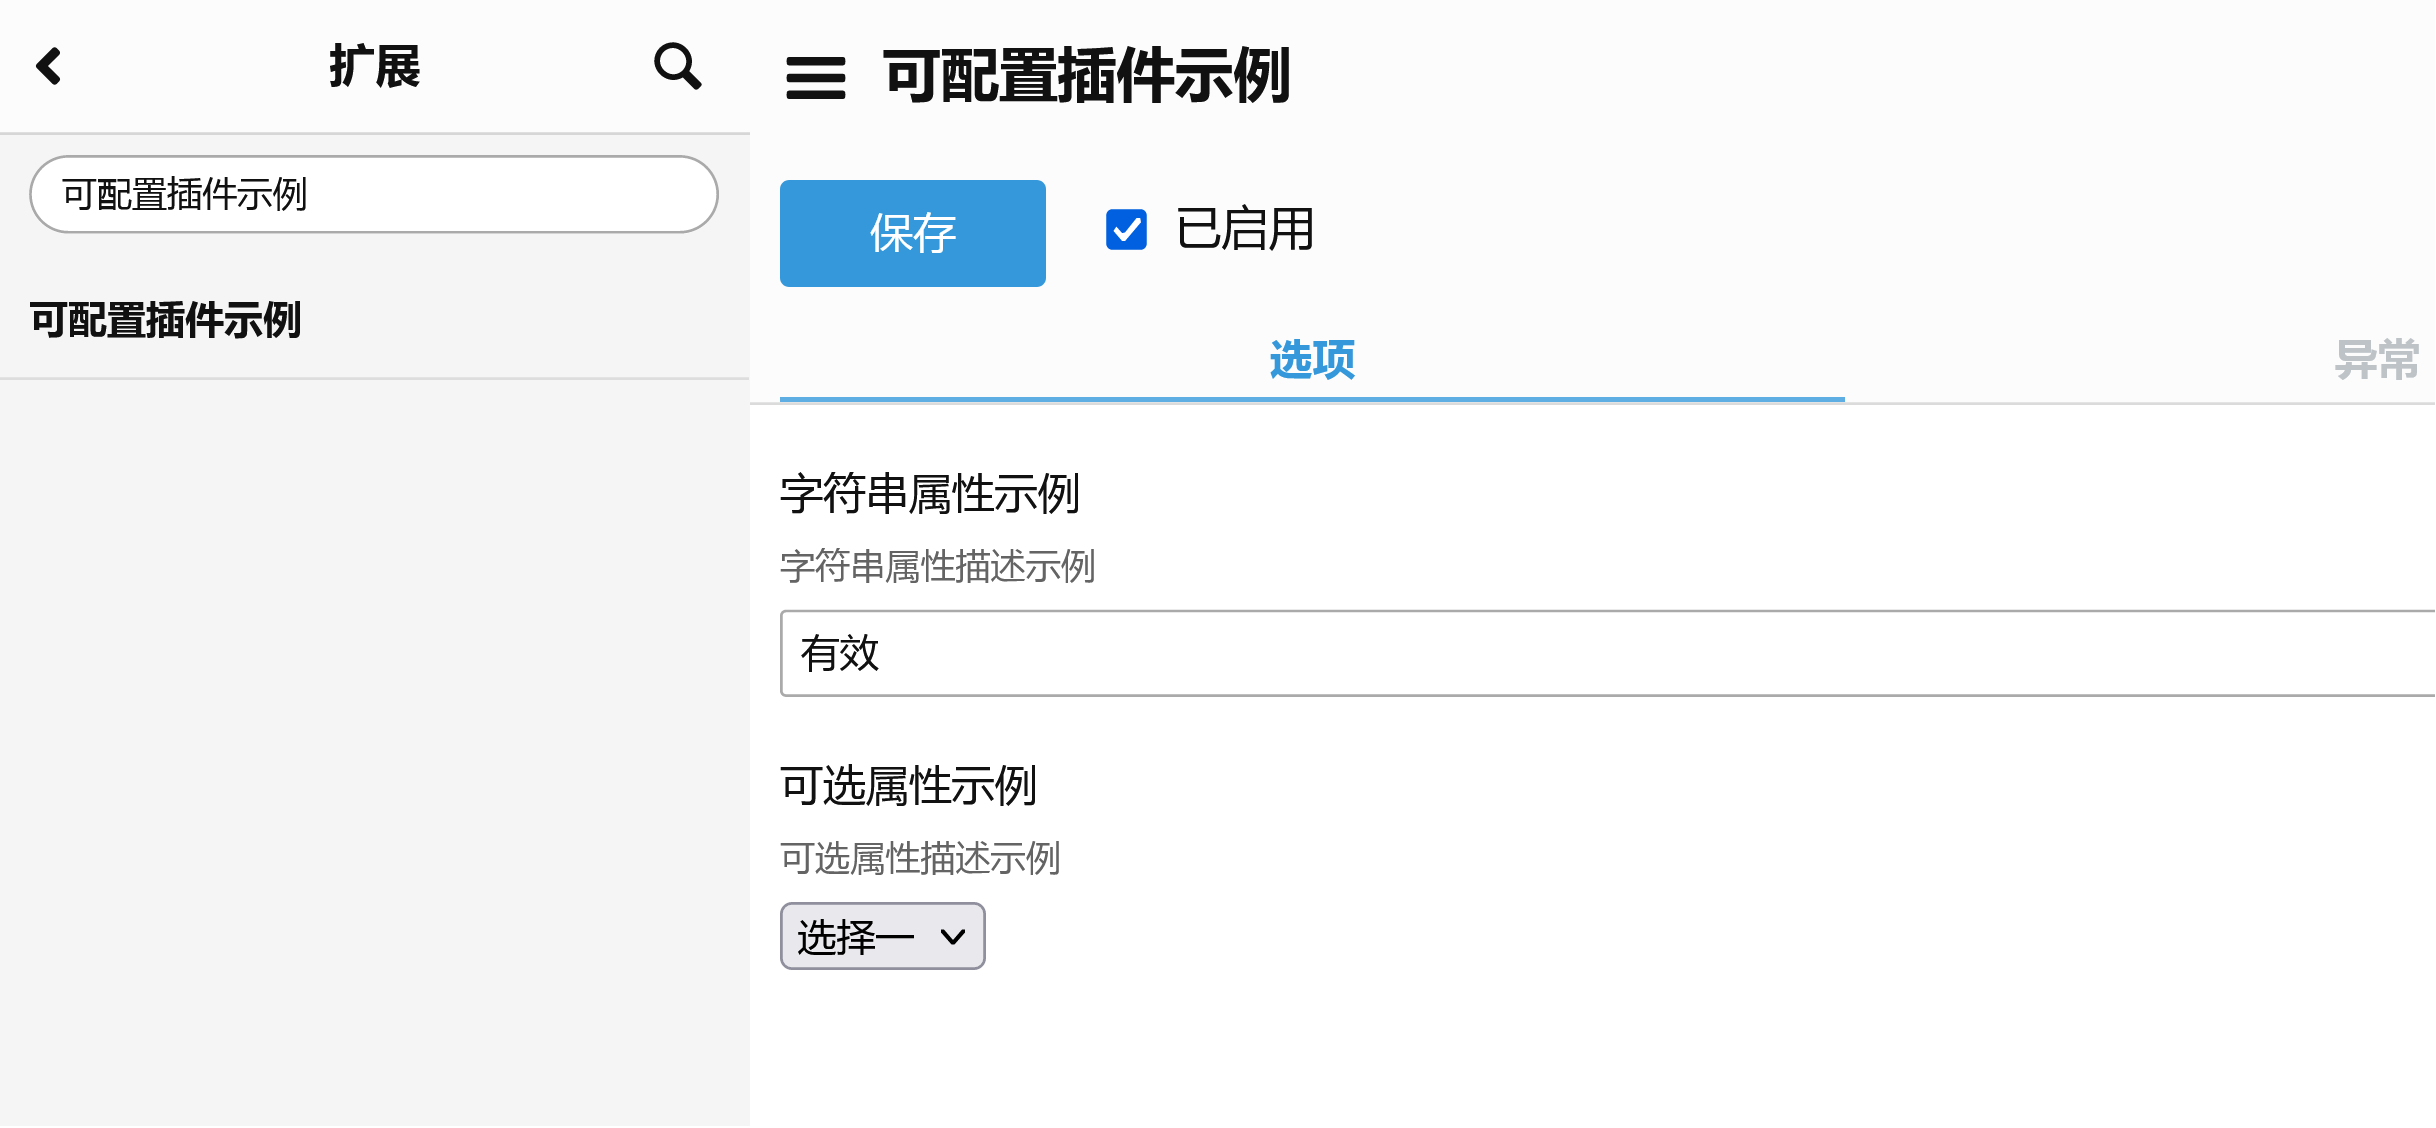This screenshot has width=2436, height=1128.
Task: Click the 可选属性描述示例 description text
Action: coord(919,858)
